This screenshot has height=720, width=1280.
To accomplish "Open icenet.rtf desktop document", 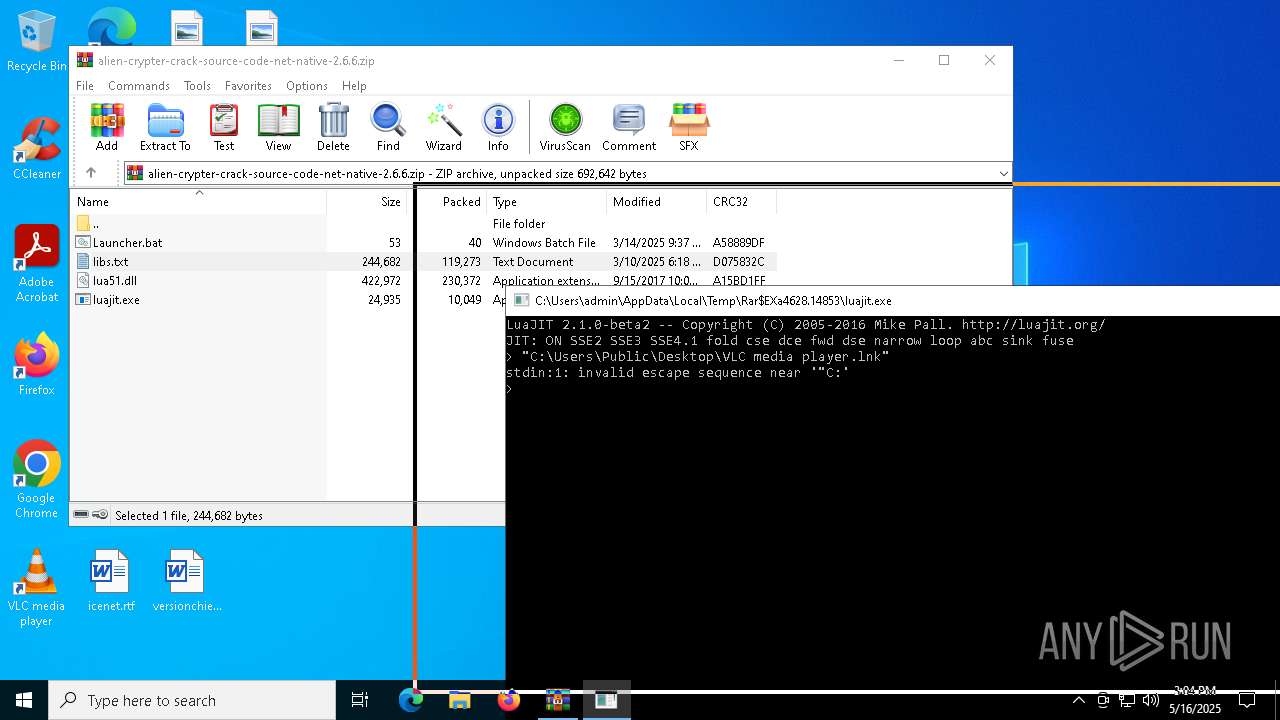I will click(110, 581).
